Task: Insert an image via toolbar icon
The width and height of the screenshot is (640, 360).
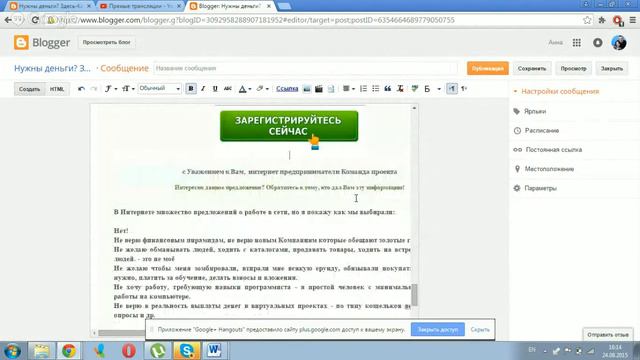Action: 307,89
